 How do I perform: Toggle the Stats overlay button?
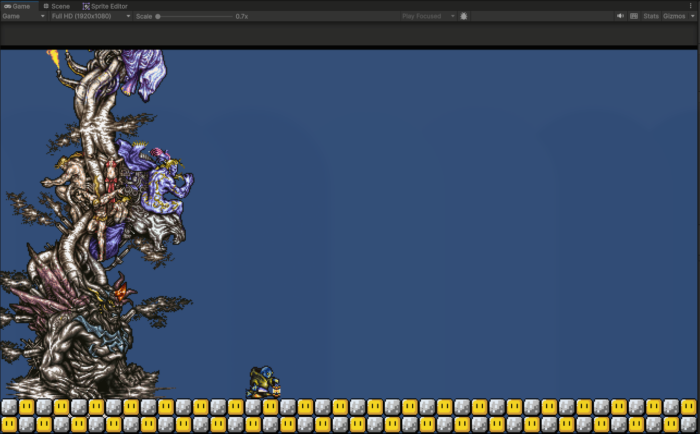(x=651, y=16)
